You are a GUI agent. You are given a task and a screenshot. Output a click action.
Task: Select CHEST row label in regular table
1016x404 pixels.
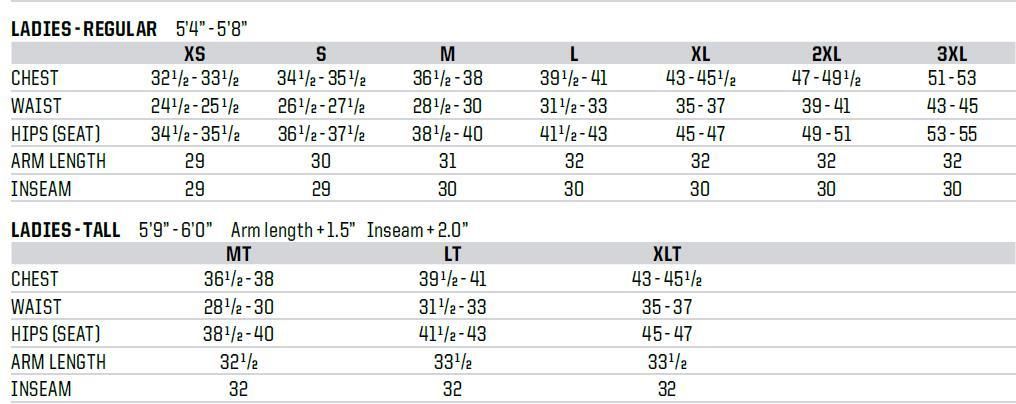34,78
